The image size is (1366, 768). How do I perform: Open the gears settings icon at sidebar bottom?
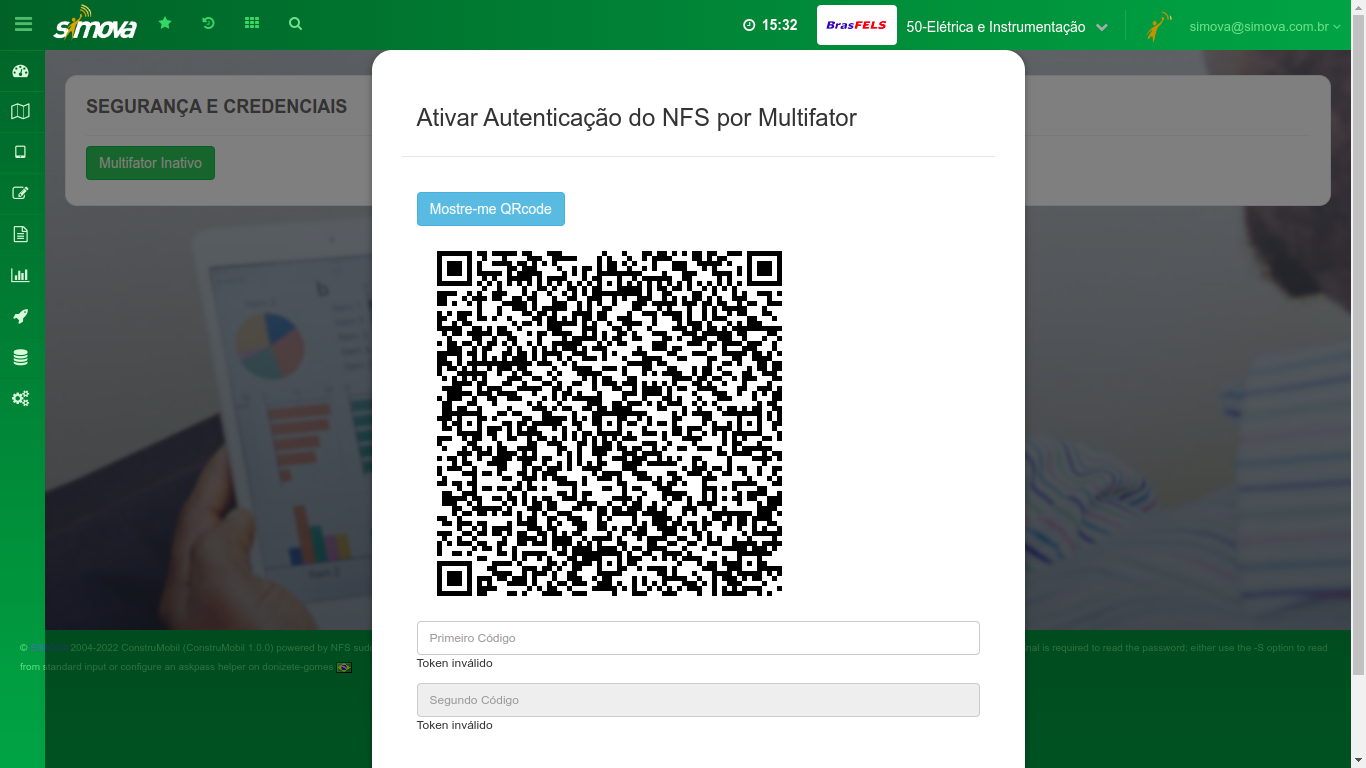(21, 398)
